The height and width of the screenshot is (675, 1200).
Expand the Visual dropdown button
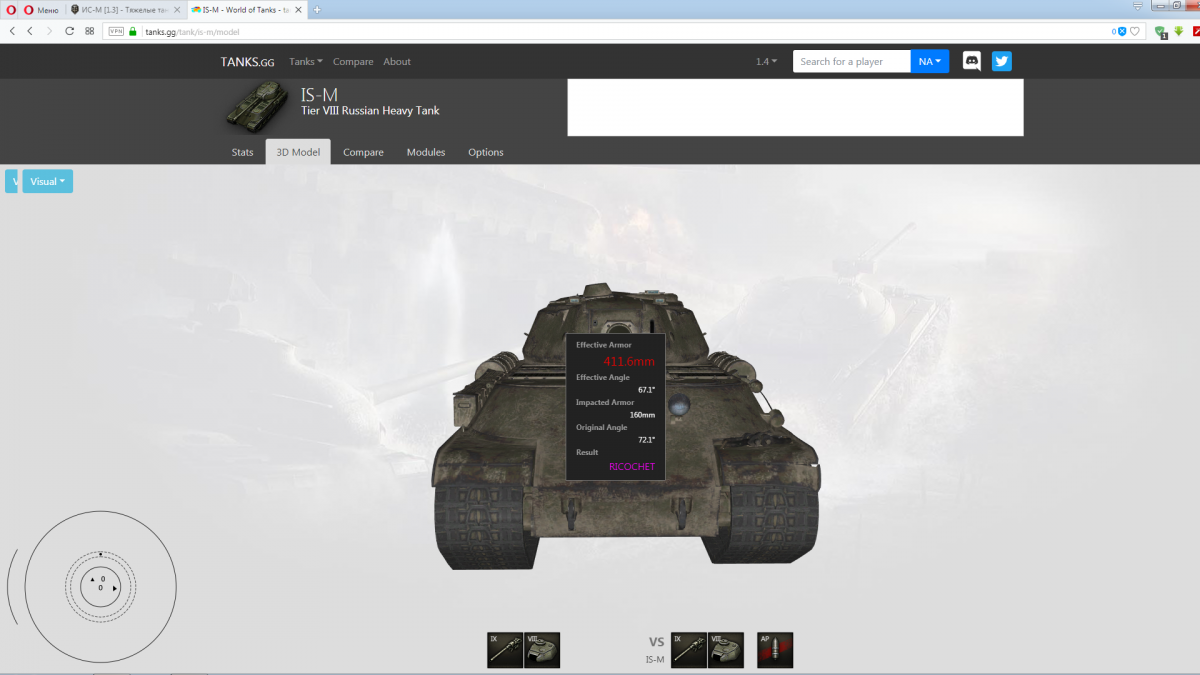(x=47, y=181)
